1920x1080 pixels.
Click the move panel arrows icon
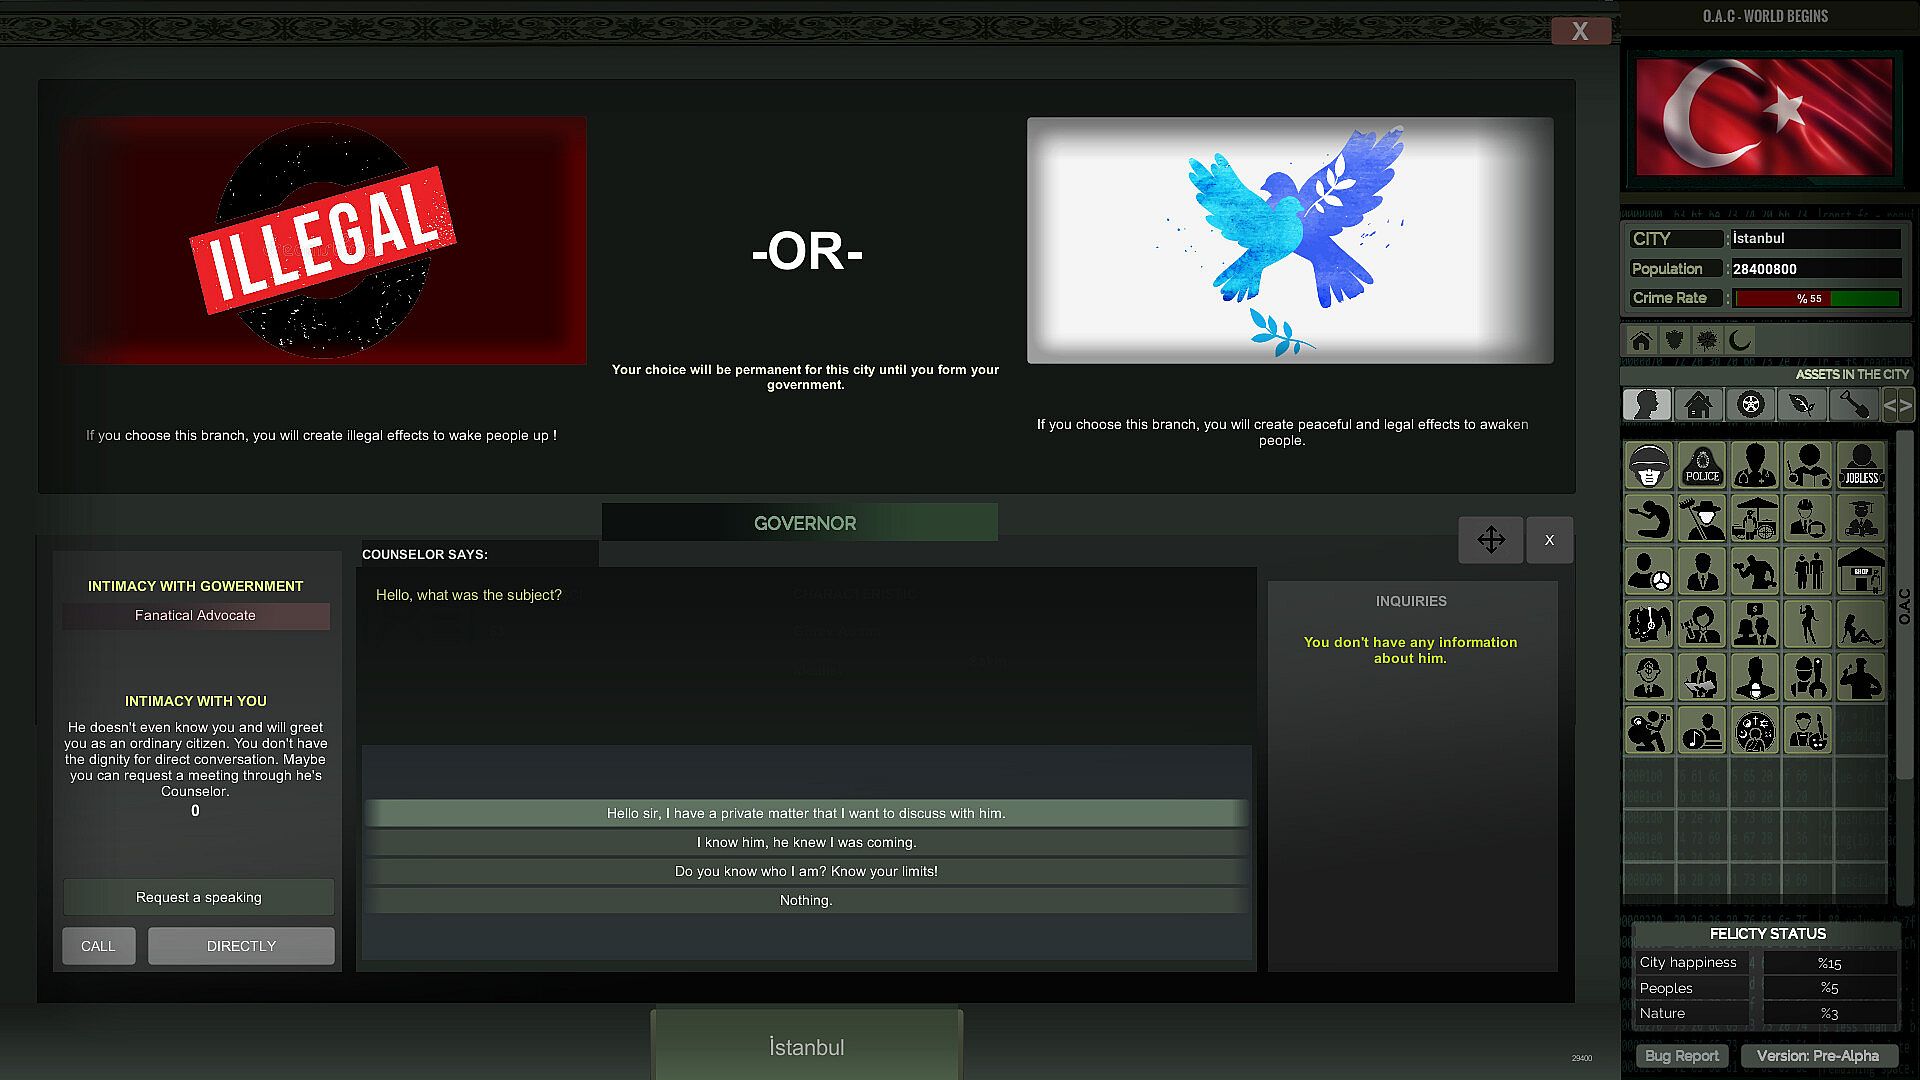click(1490, 540)
